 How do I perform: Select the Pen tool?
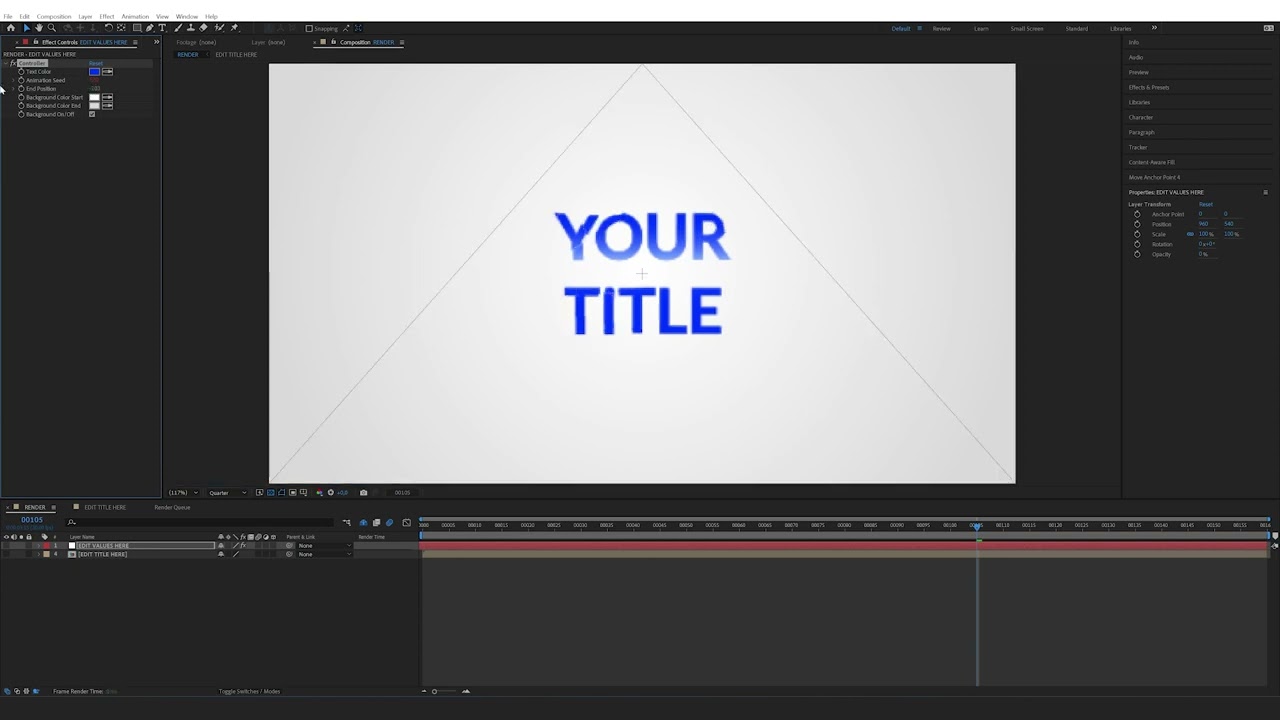tap(150, 28)
